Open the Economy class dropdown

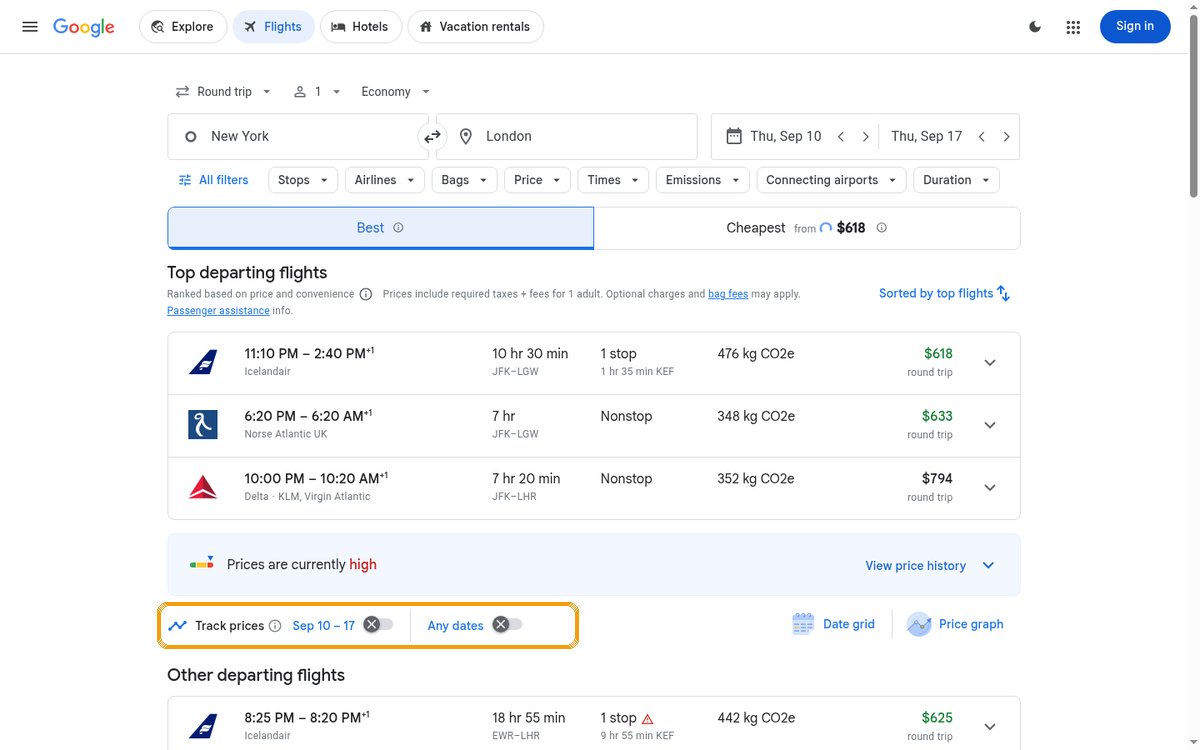pos(396,92)
